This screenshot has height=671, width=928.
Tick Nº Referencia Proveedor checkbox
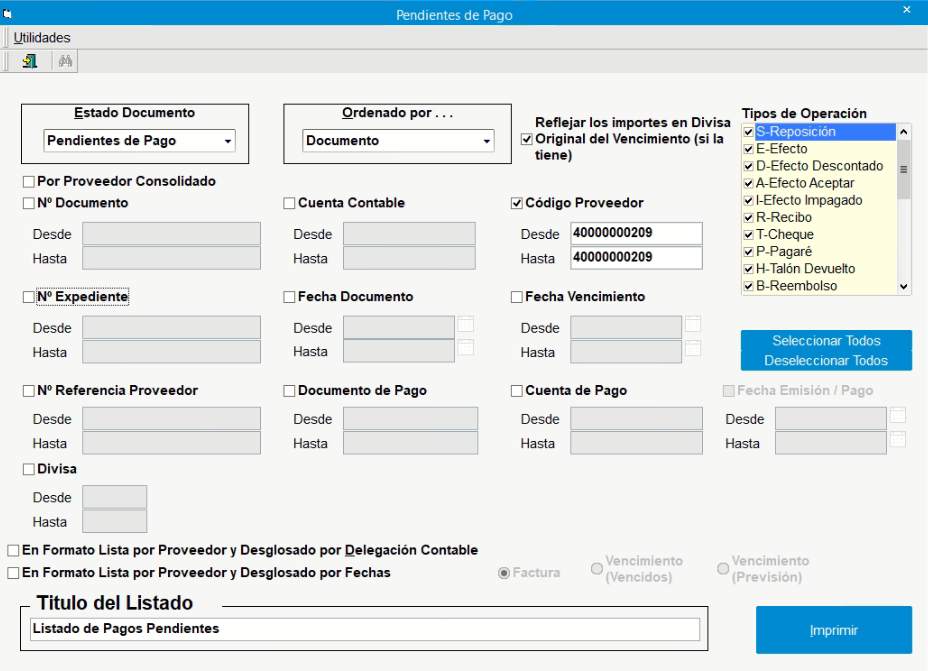click(28, 391)
